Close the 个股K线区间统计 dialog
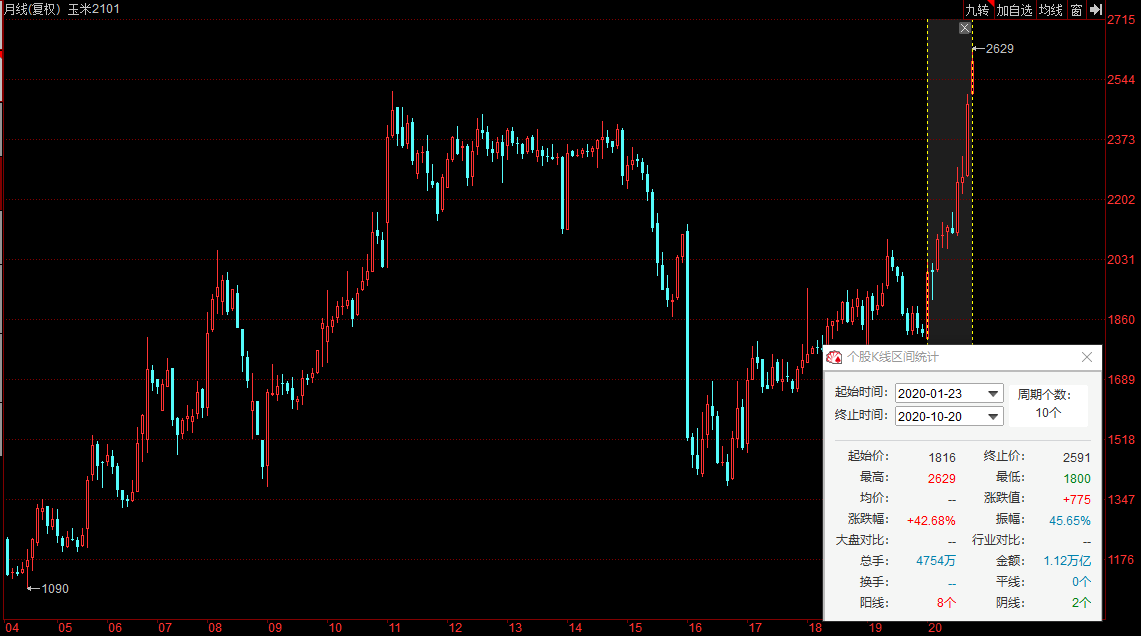Viewport: 1141px width, 636px height. (x=1087, y=357)
